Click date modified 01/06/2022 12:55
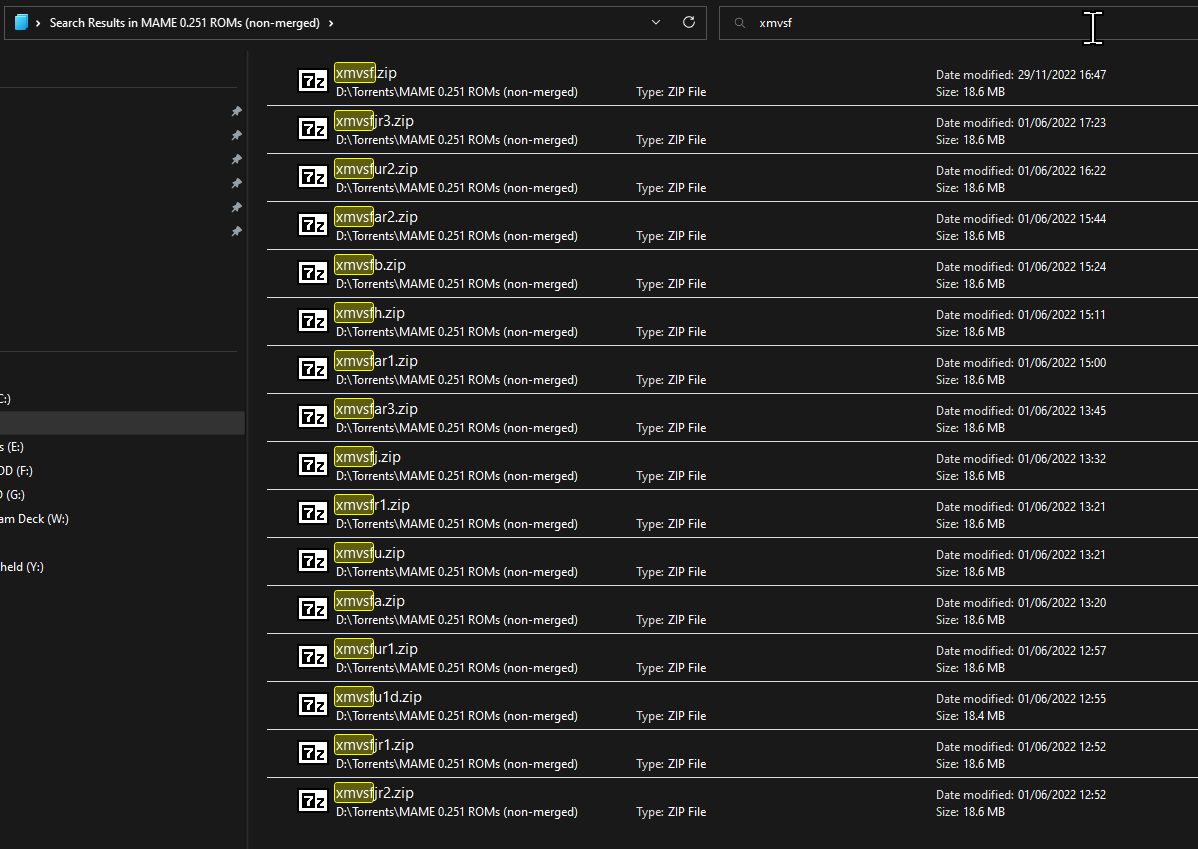The width and height of the screenshot is (1198, 849). (1021, 699)
